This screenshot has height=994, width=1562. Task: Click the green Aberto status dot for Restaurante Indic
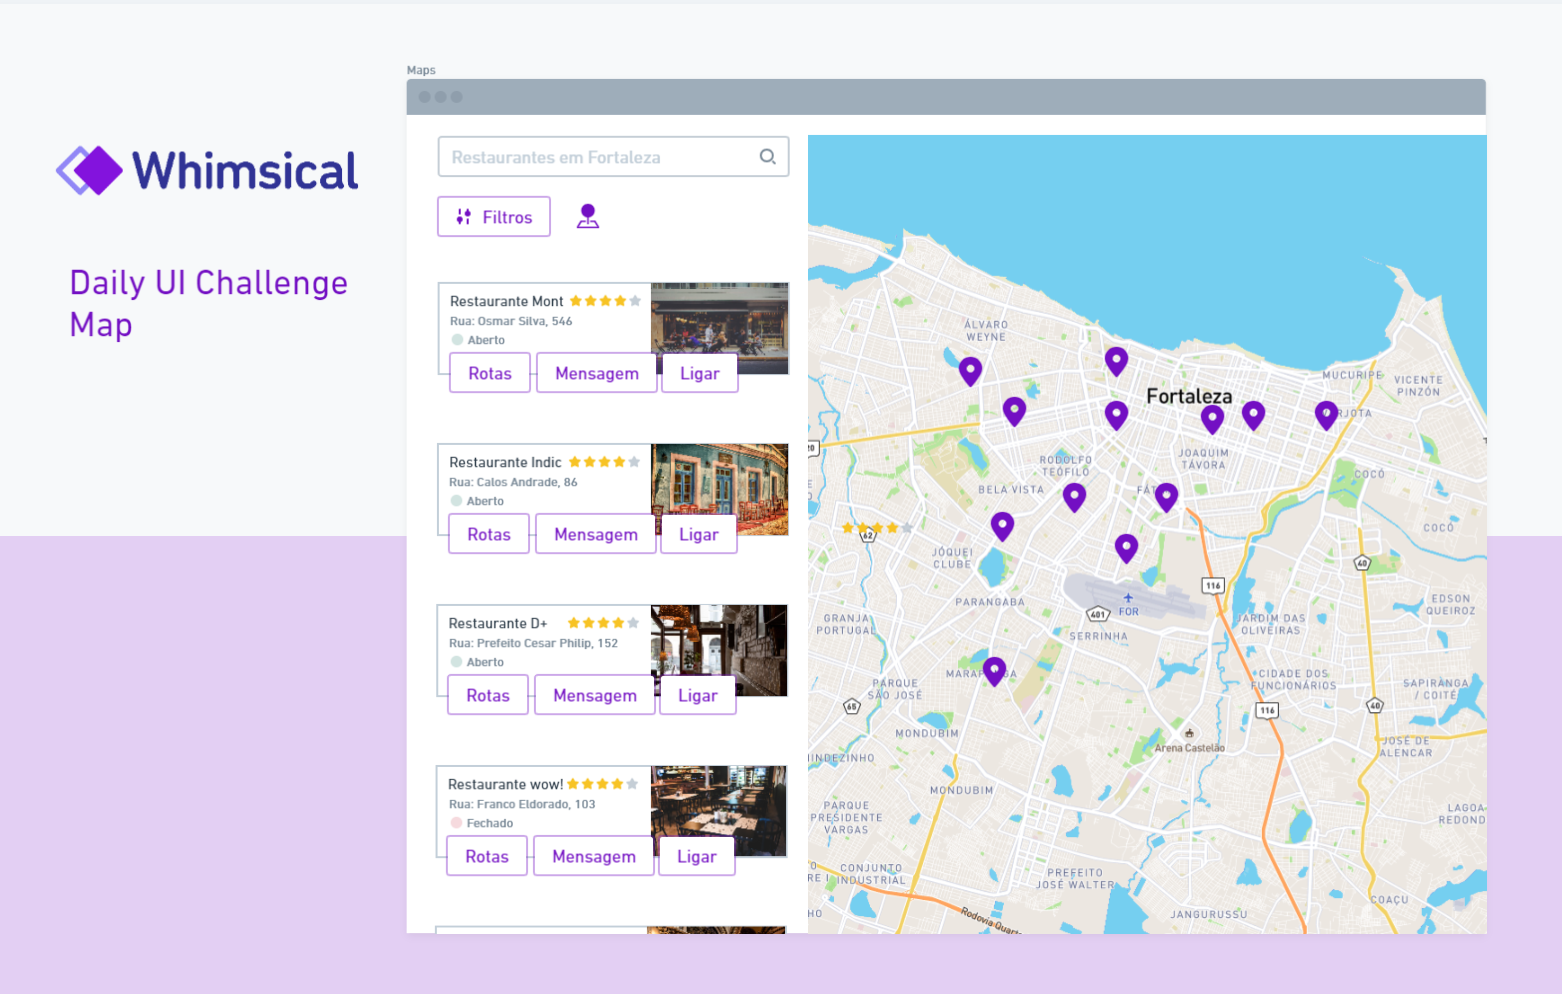(457, 500)
